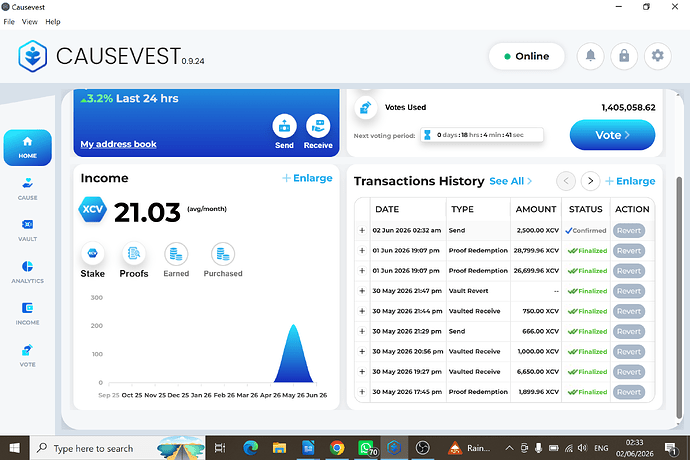690x460 pixels.
Task: Open Google Chrome from taskbar
Action: coord(337,448)
